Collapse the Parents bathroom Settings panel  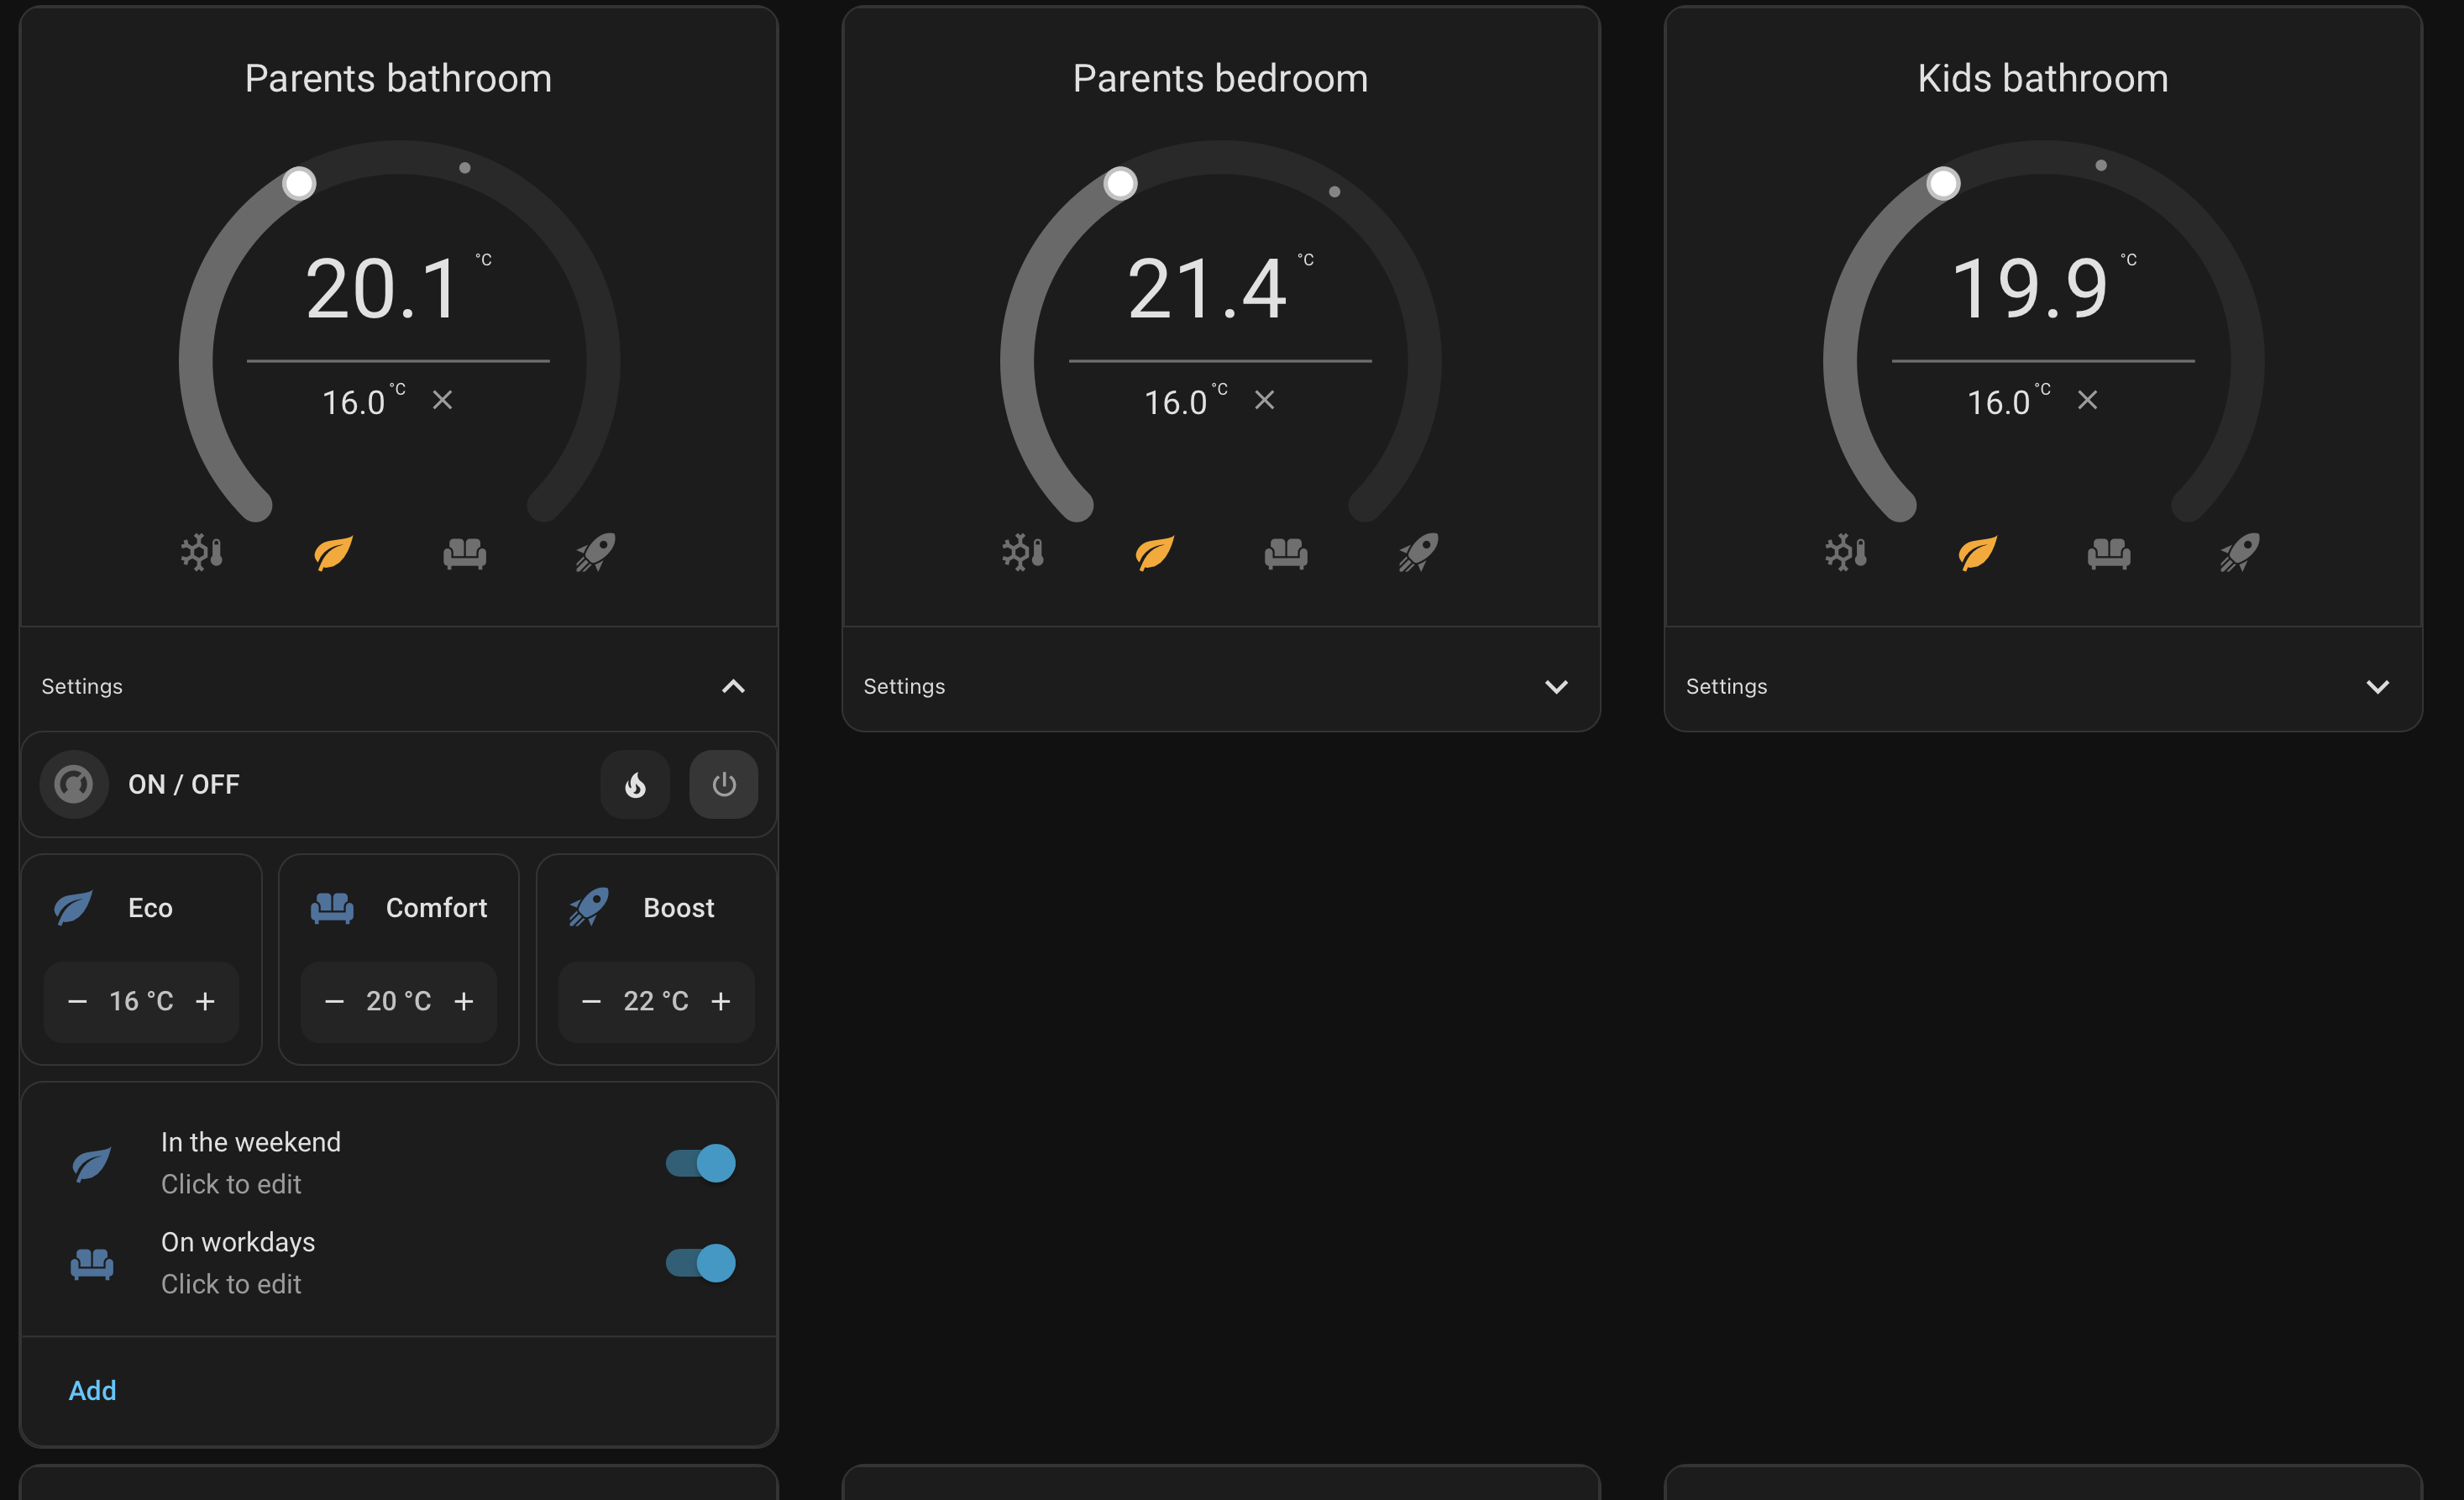click(x=733, y=686)
